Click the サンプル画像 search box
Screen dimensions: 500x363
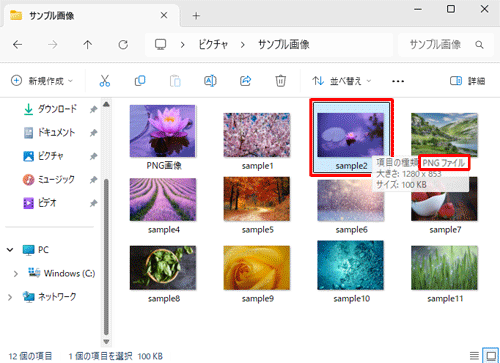[446, 44]
